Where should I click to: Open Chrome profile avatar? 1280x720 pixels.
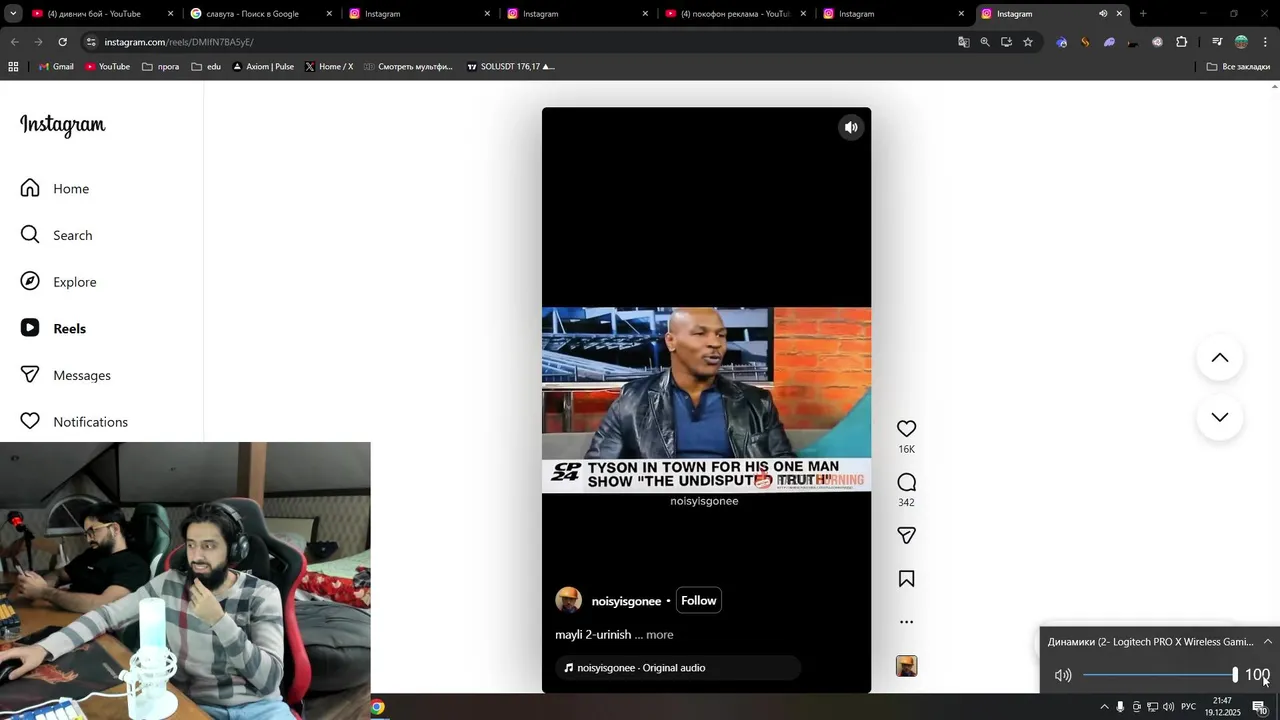[1241, 42]
